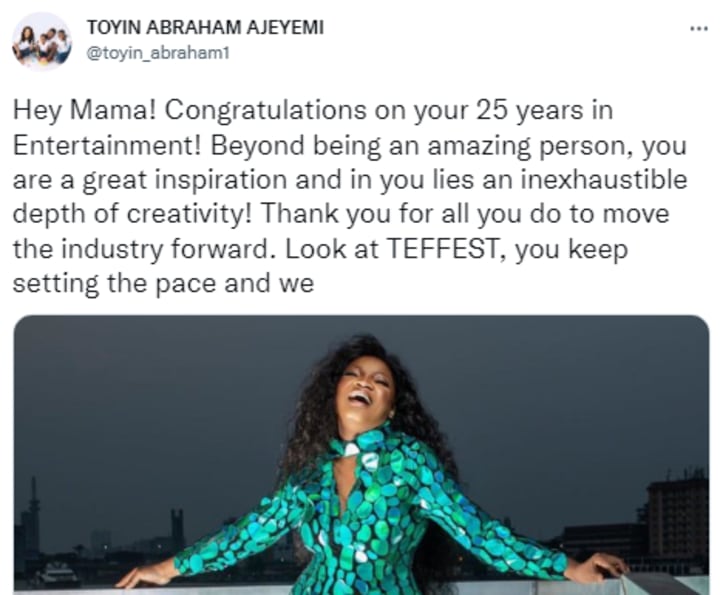Viewport: 720px width, 595px height.
Task: Click the green sequin dress collar in photo
Action: tap(360, 442)
